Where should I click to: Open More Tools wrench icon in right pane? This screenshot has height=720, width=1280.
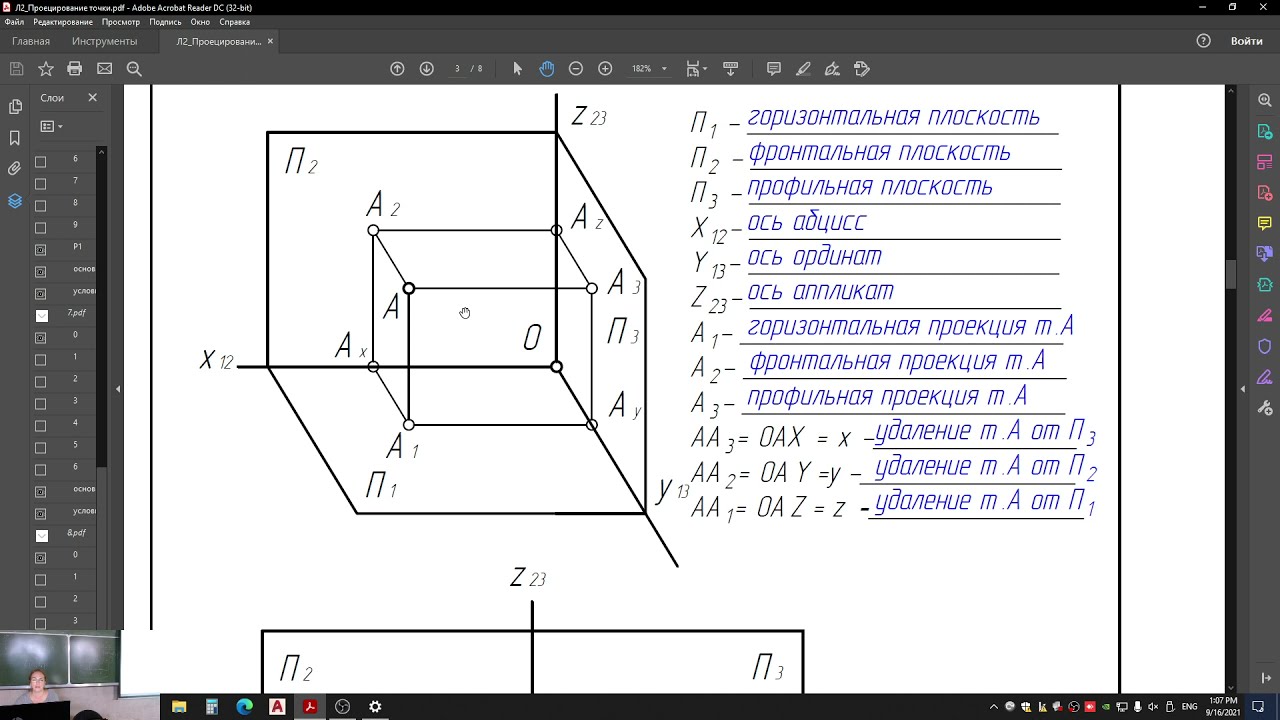(1265, 408)
